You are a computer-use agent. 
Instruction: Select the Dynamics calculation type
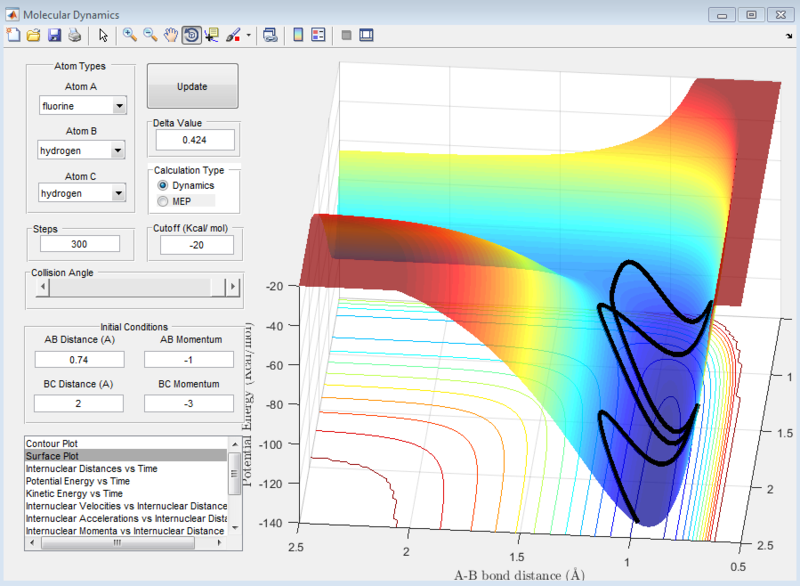tap(164, 186)
